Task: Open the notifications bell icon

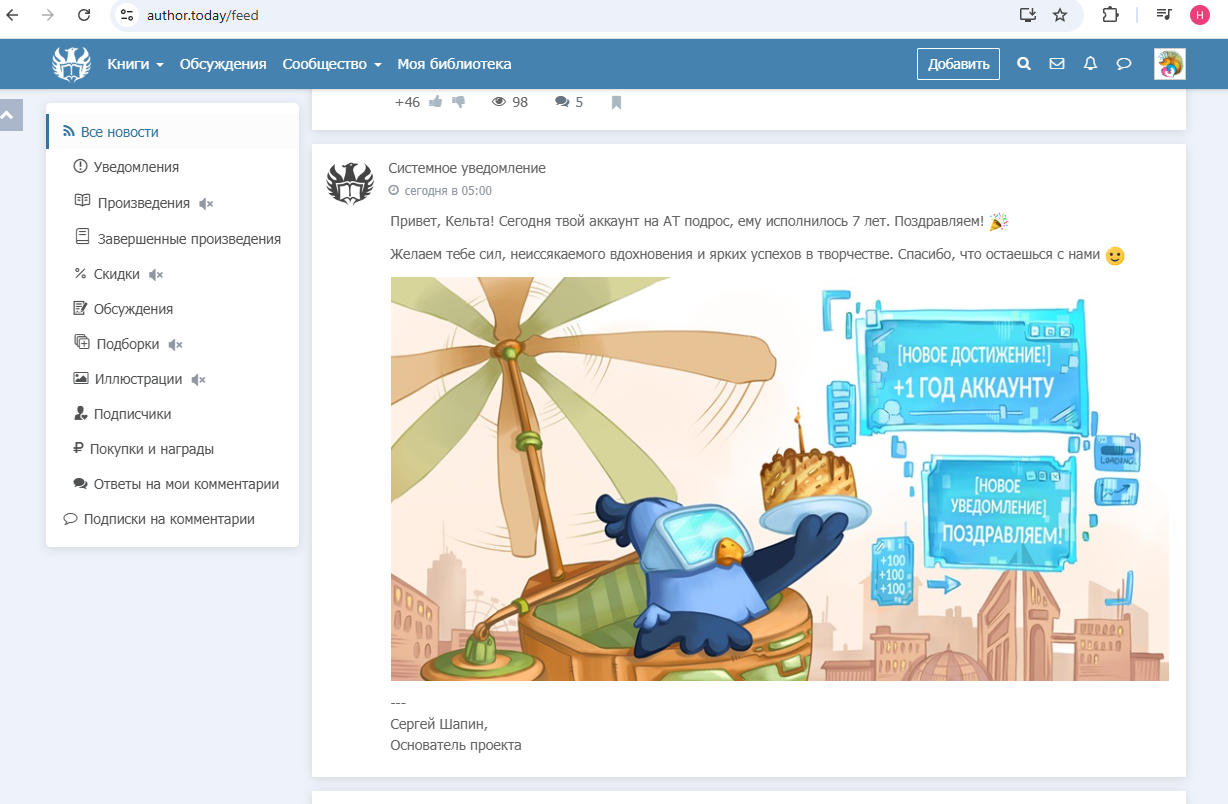Action: tap(1090, 64)
